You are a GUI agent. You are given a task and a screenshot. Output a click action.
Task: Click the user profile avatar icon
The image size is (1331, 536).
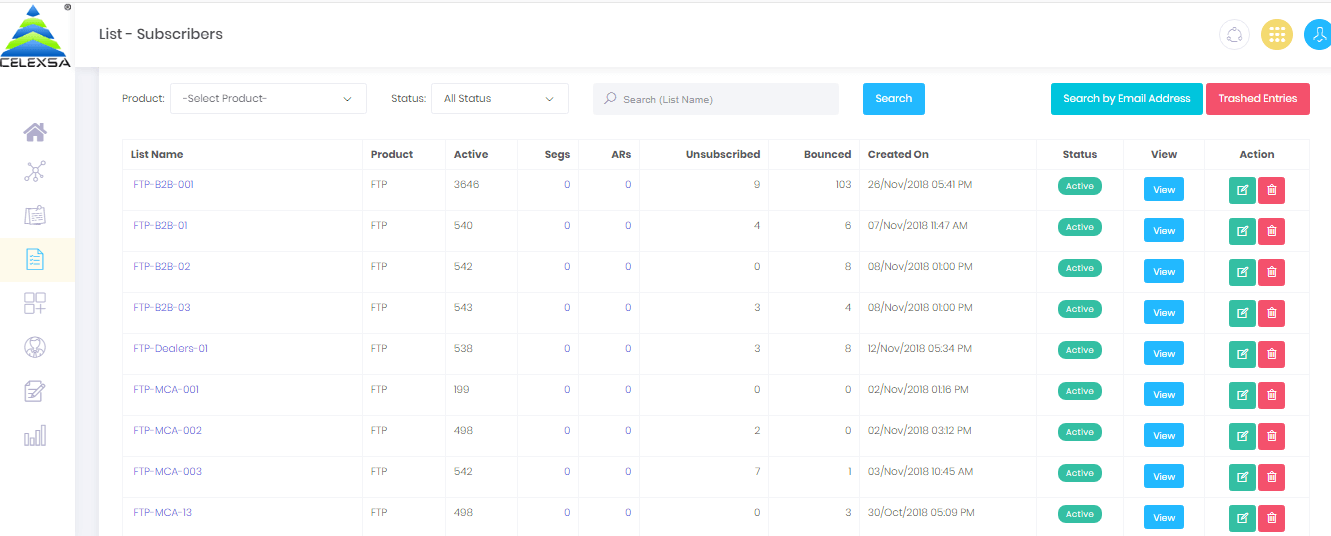click(1318, 35)
